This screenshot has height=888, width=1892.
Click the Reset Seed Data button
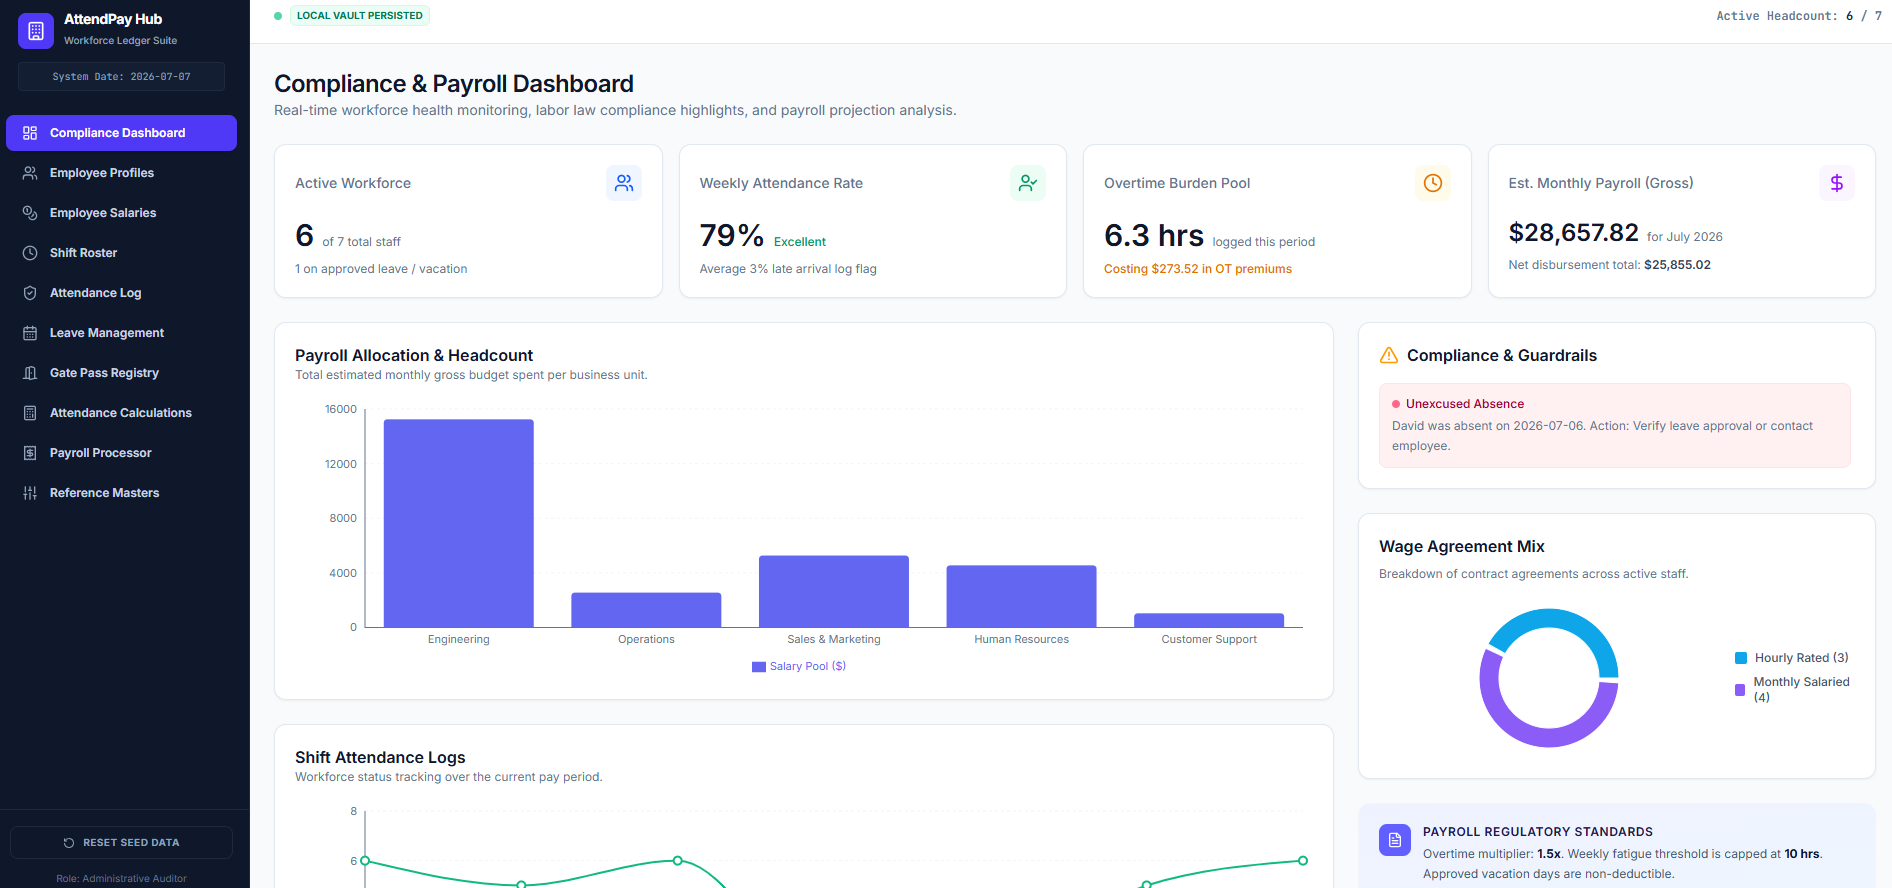click(x=121, y=843)
